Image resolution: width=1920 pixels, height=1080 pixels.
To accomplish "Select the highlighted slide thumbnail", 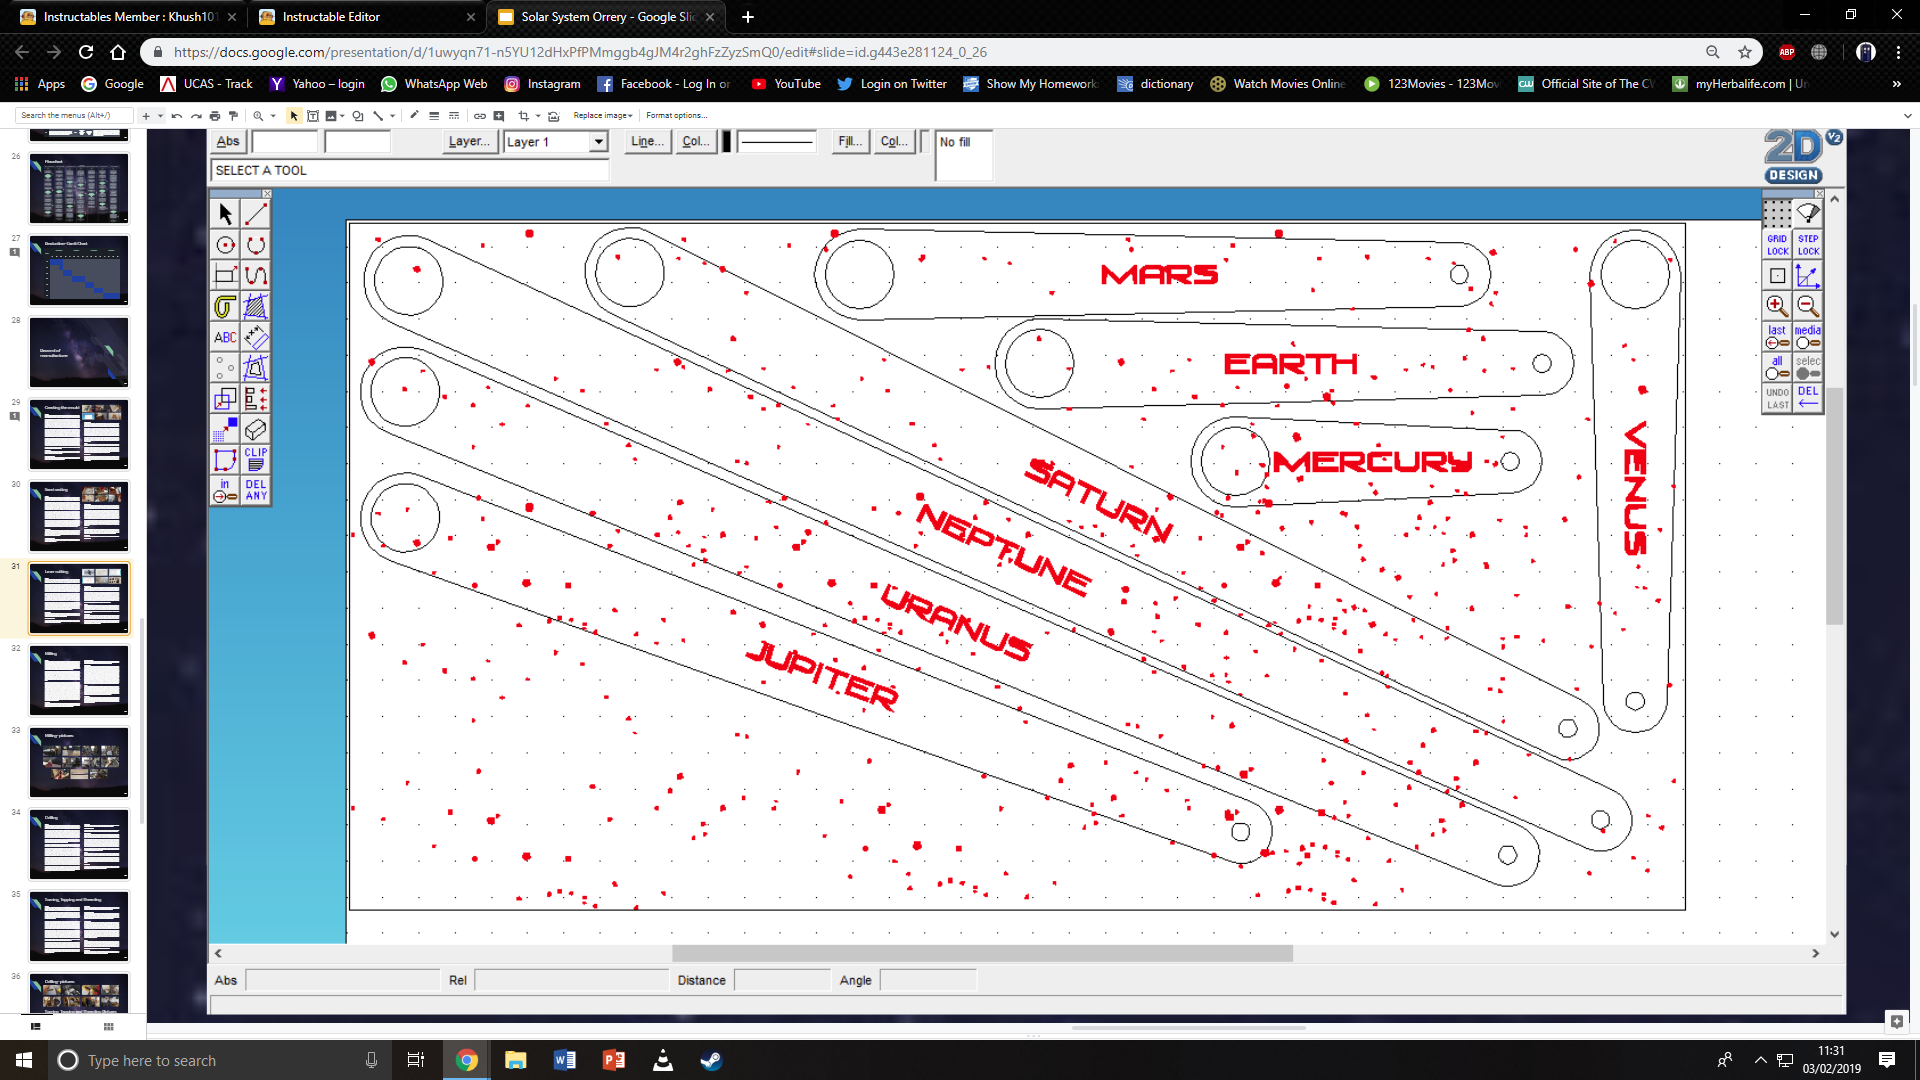I will 78,598.
